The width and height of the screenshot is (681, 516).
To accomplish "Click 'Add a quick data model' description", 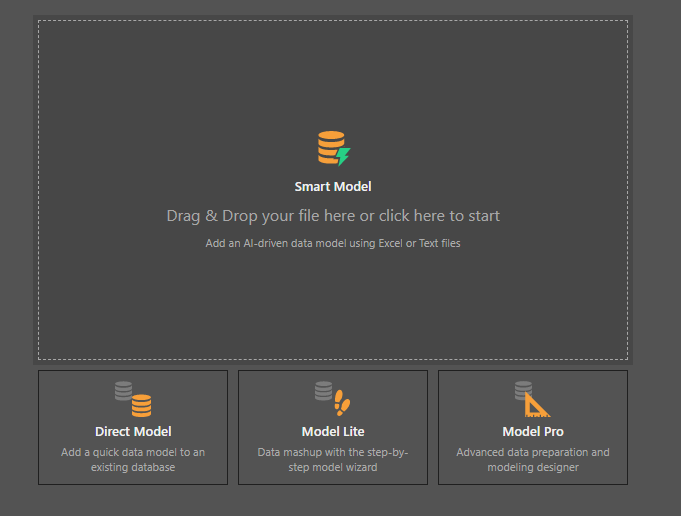I will (133, 460).
